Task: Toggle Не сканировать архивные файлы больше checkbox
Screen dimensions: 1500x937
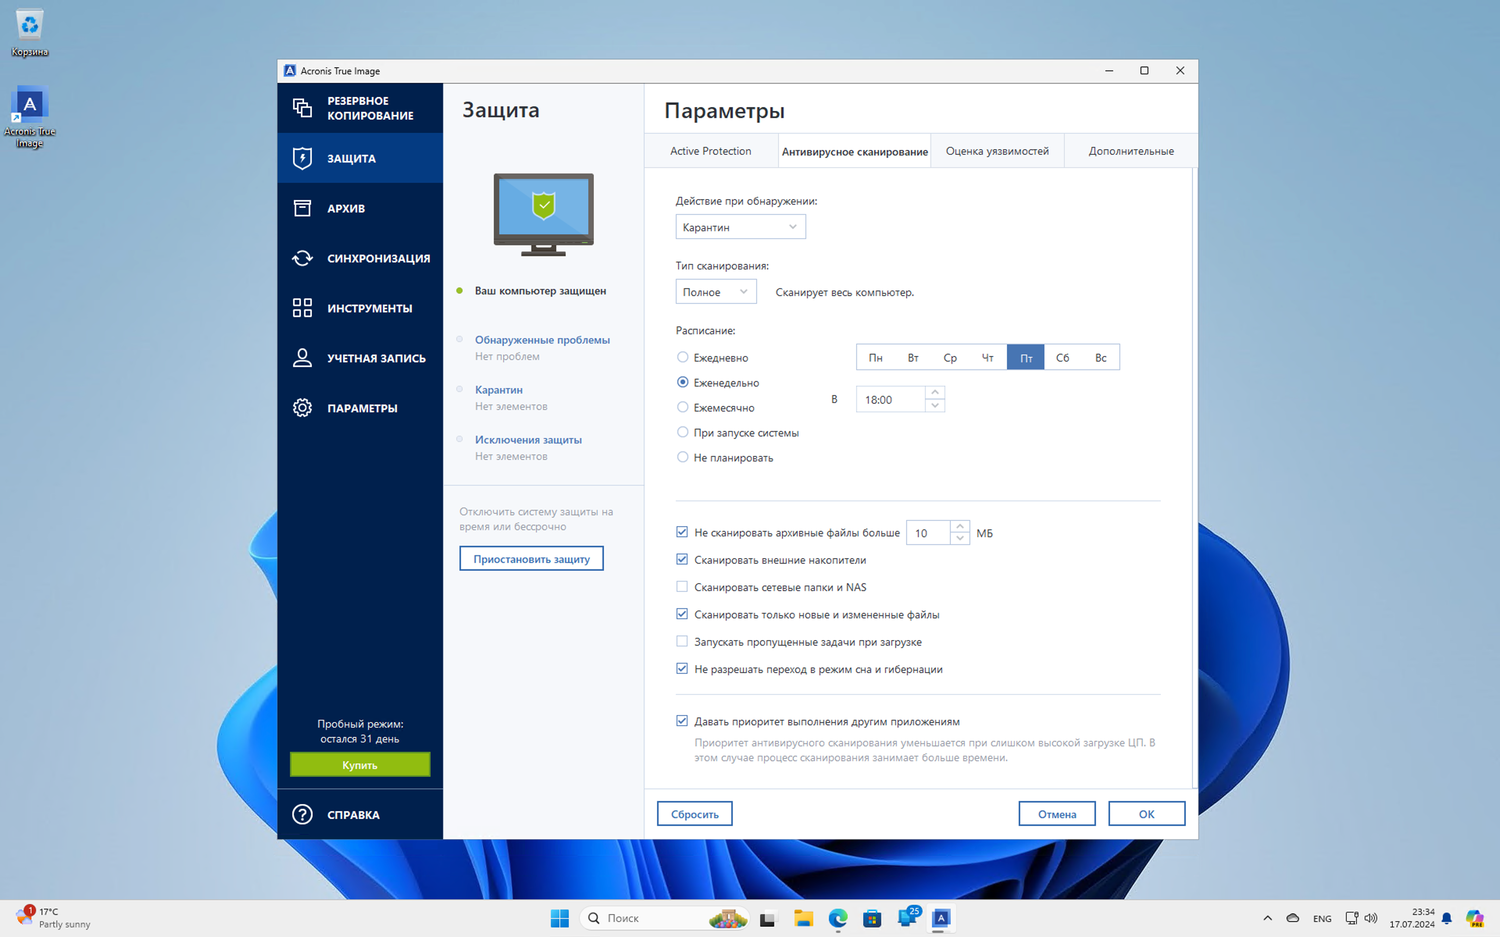Action: click(x=682, y=532)
